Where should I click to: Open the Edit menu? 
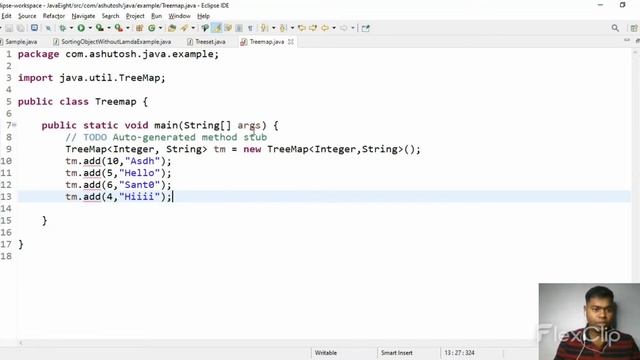click(6, 16)
